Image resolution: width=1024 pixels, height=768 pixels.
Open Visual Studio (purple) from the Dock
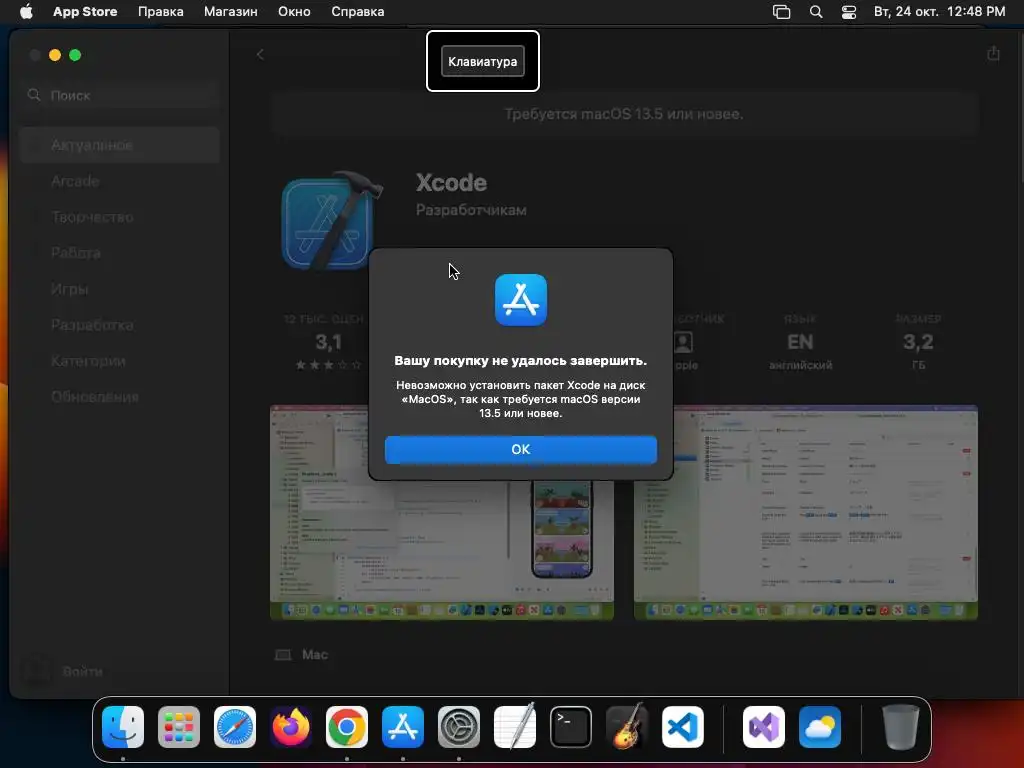click(764, 727)
